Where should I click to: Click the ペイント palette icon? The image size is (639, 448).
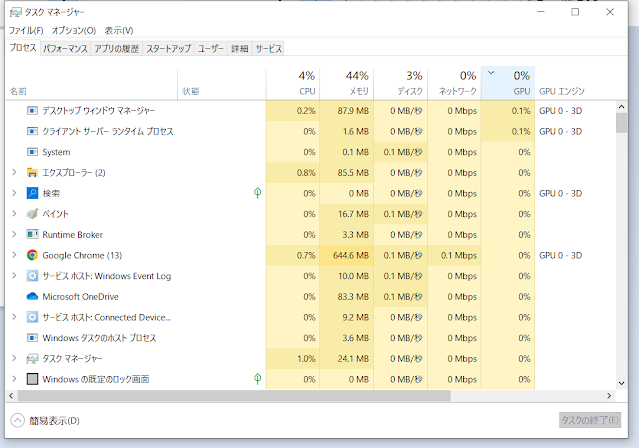click(x=32, y=214)
